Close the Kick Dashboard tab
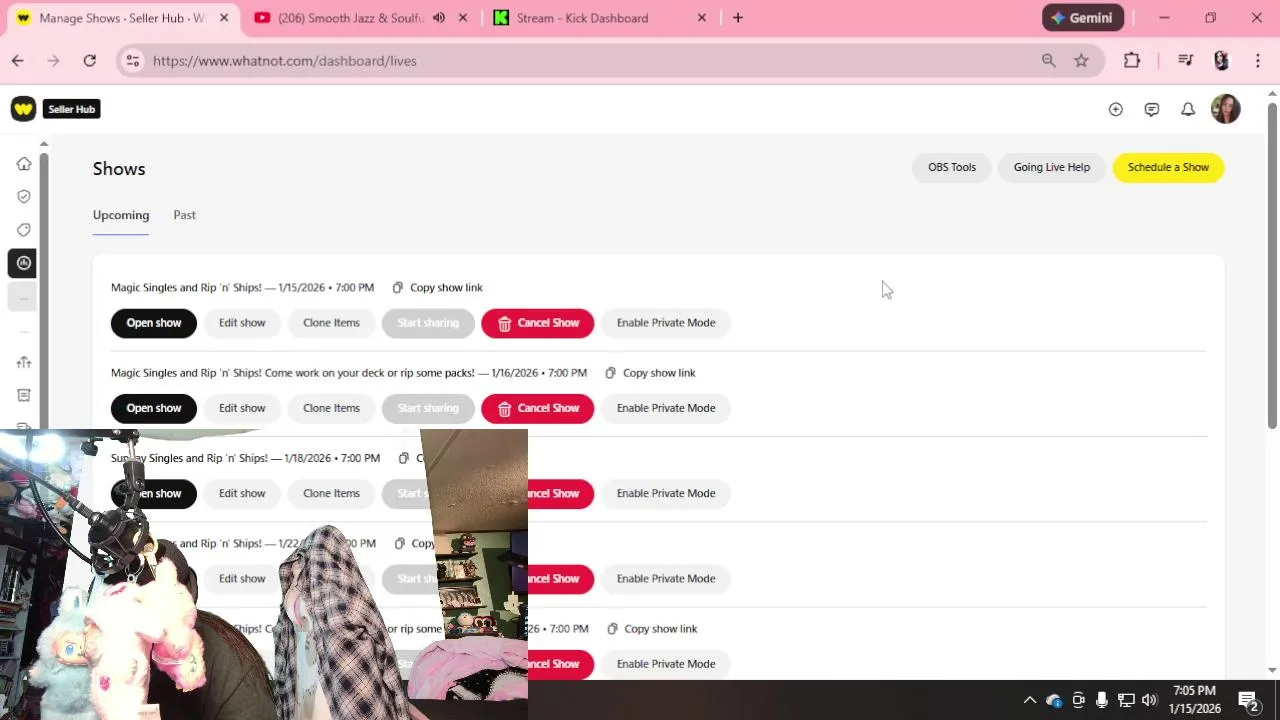The width and height of the screenshot is (1280, 720). click(x=701, y=18)
